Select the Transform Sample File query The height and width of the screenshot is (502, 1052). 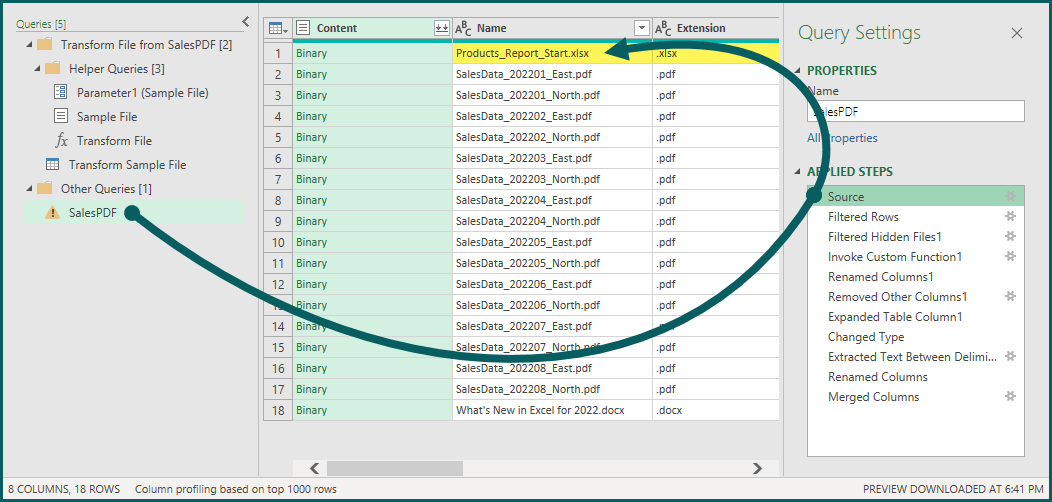(127, 165)
